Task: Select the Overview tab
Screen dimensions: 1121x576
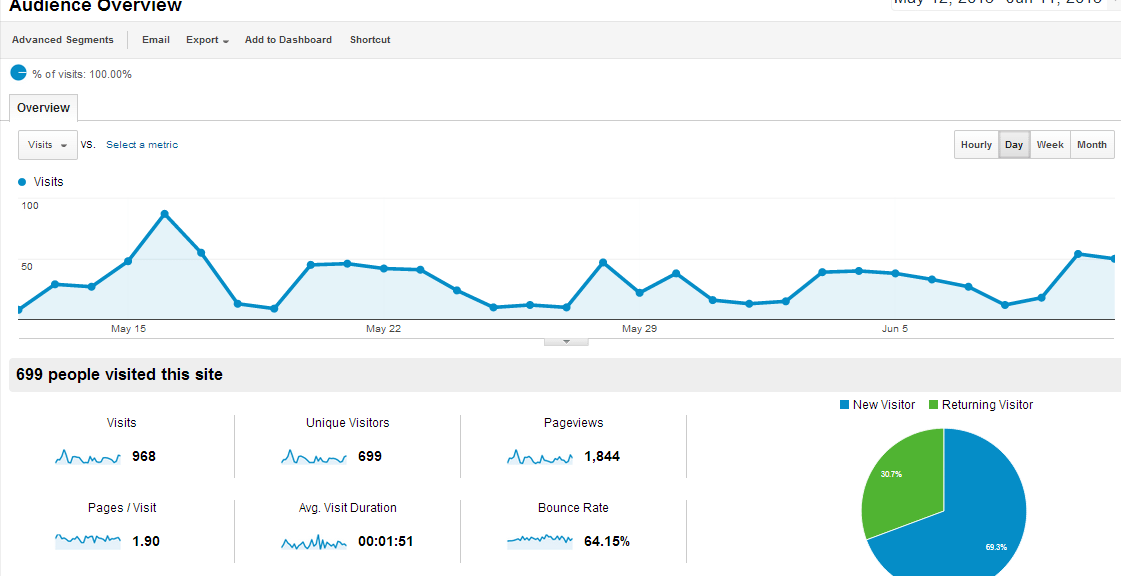Action: click(x=44, y=108)
